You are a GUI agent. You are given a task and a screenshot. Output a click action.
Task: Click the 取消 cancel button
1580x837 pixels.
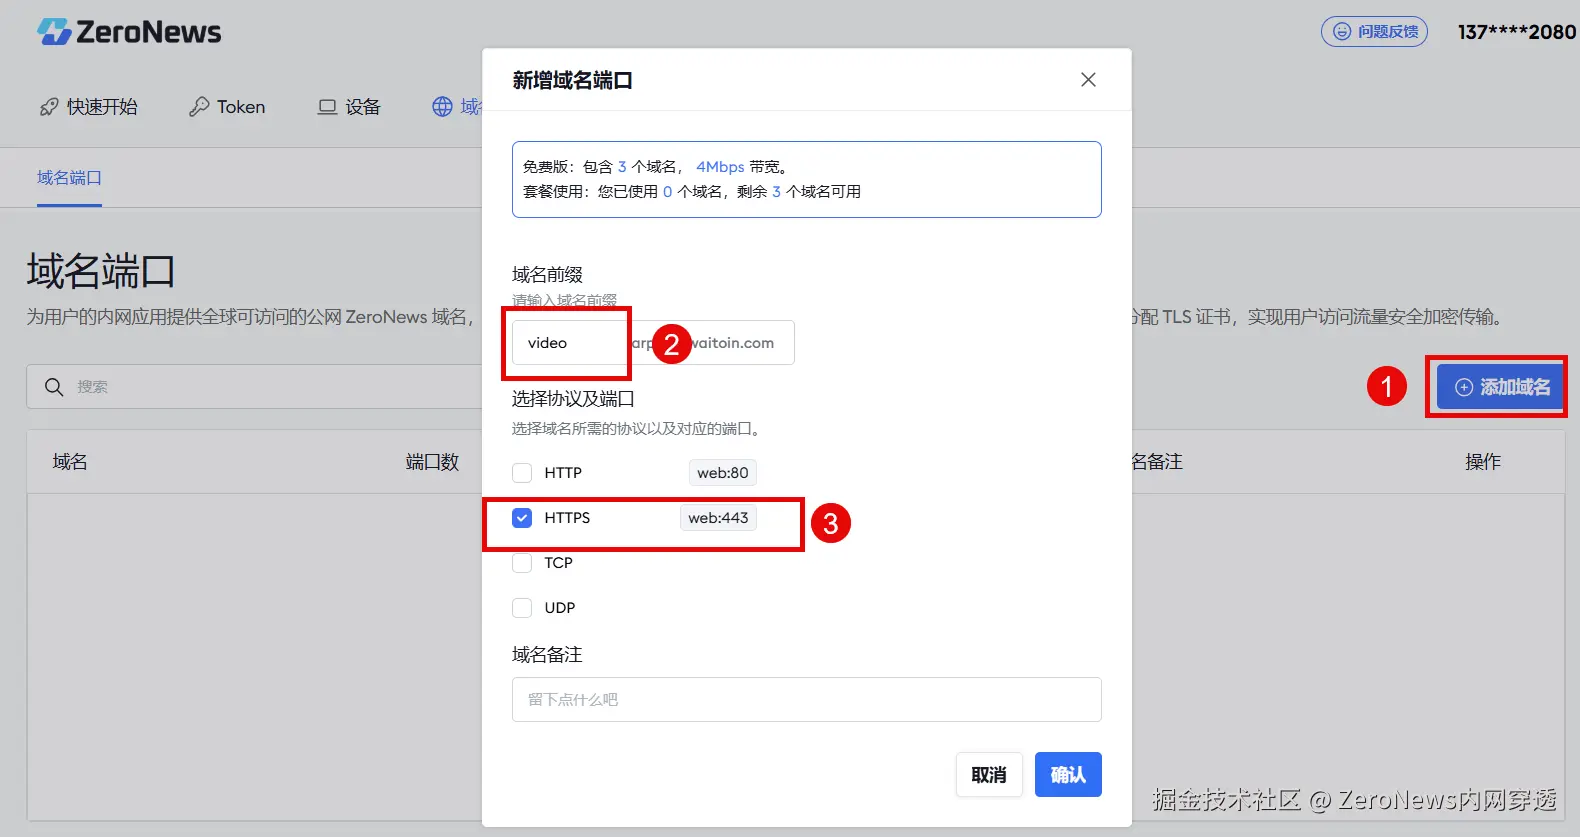[989, 775]
